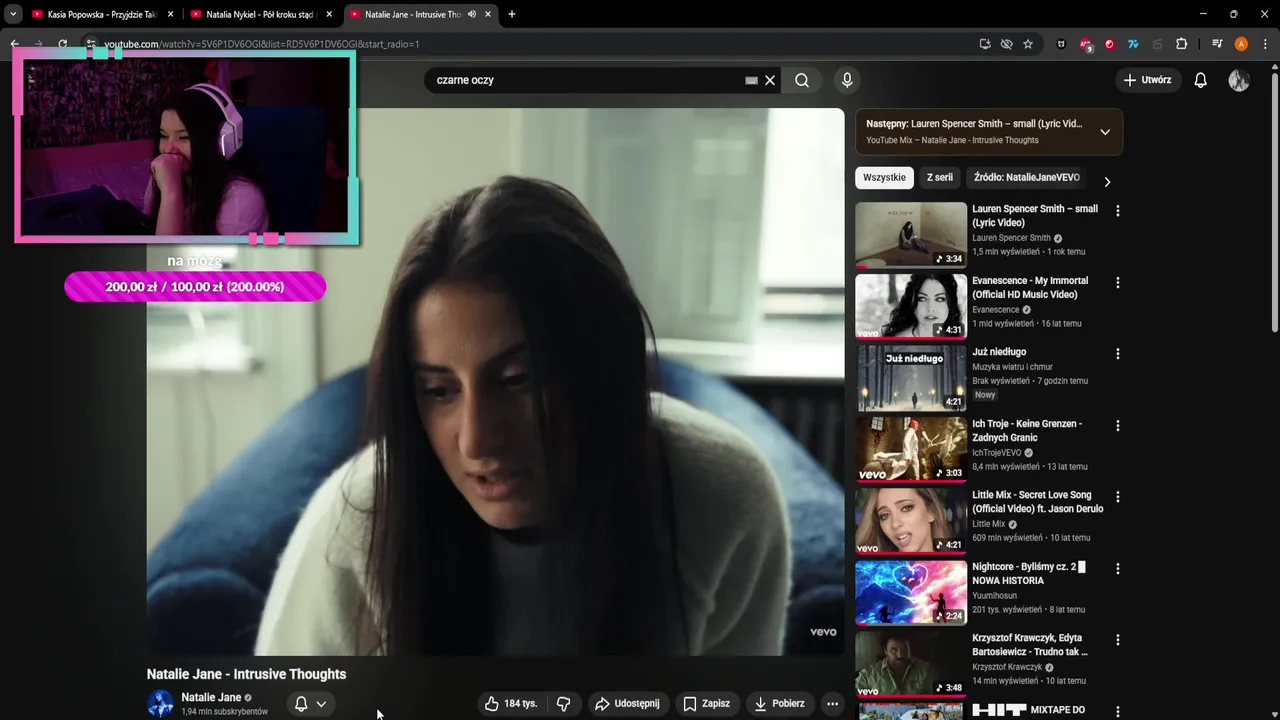Open more actions menu under the video

point(832,704)
